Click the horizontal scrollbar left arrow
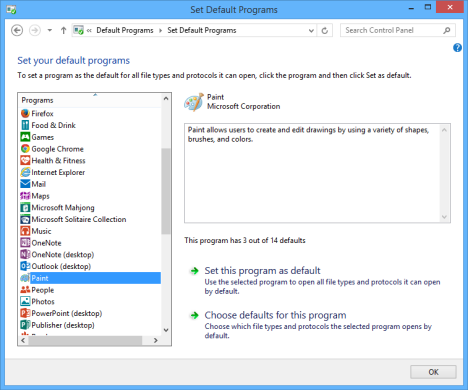Image resolution: width=468 pixels, height=390 pixels. click(x=23, y=340)
